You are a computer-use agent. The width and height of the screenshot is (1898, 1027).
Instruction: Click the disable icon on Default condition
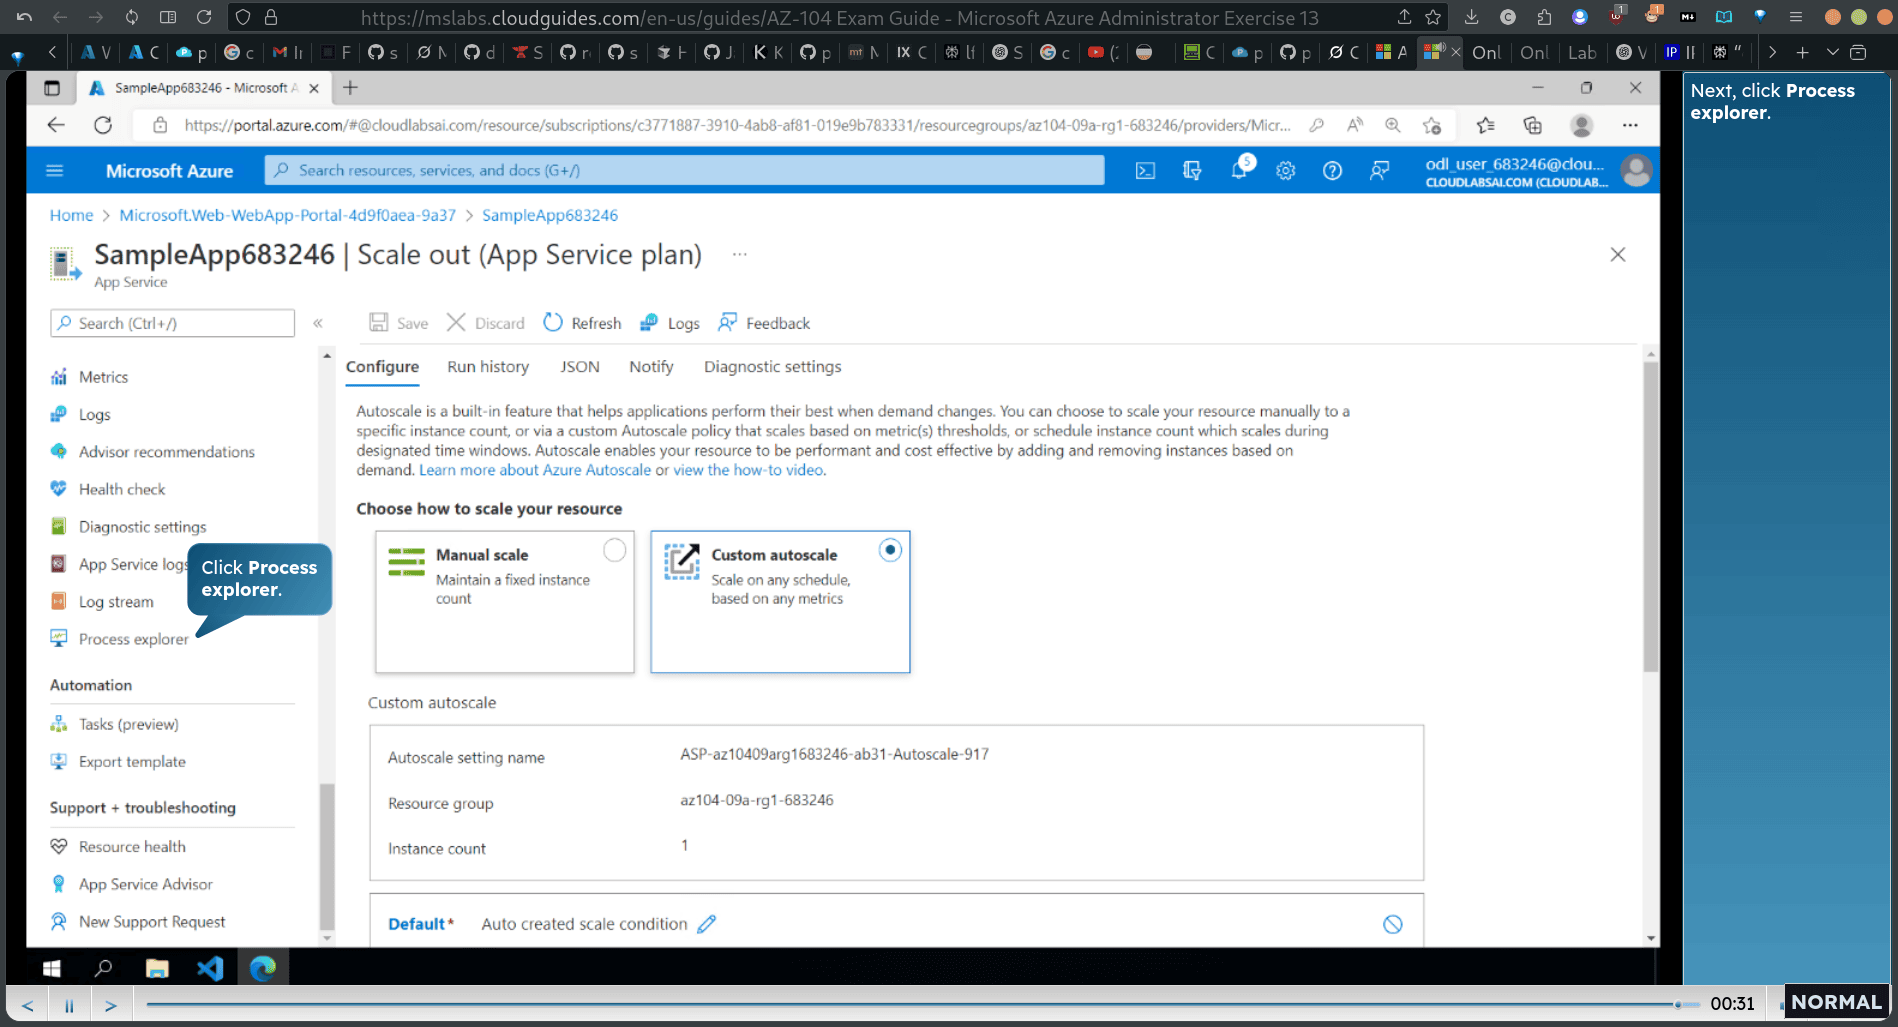[1393, 924]
